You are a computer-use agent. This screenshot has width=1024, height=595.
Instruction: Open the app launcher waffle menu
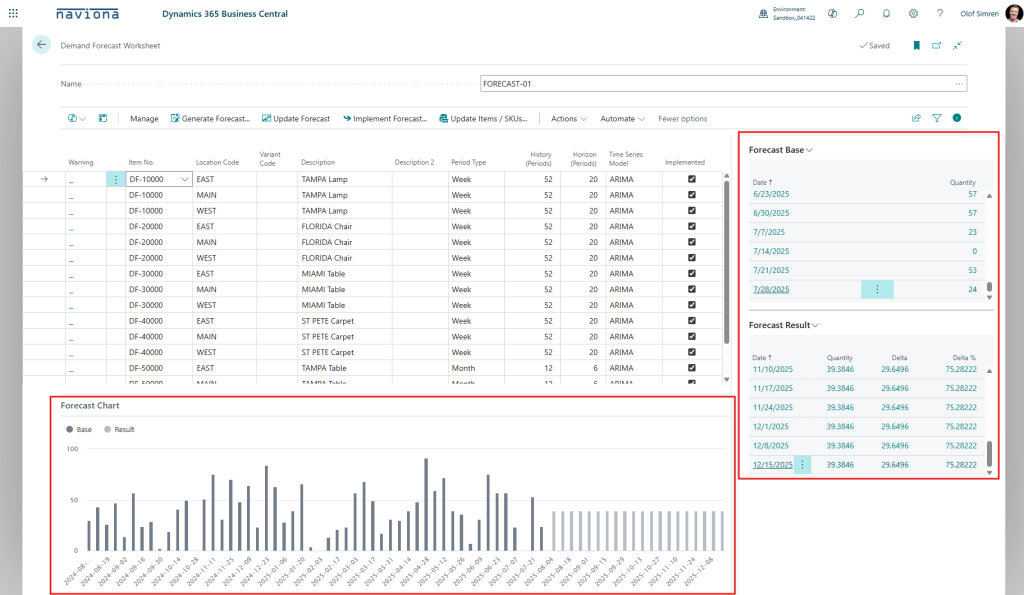coord(13,14)
